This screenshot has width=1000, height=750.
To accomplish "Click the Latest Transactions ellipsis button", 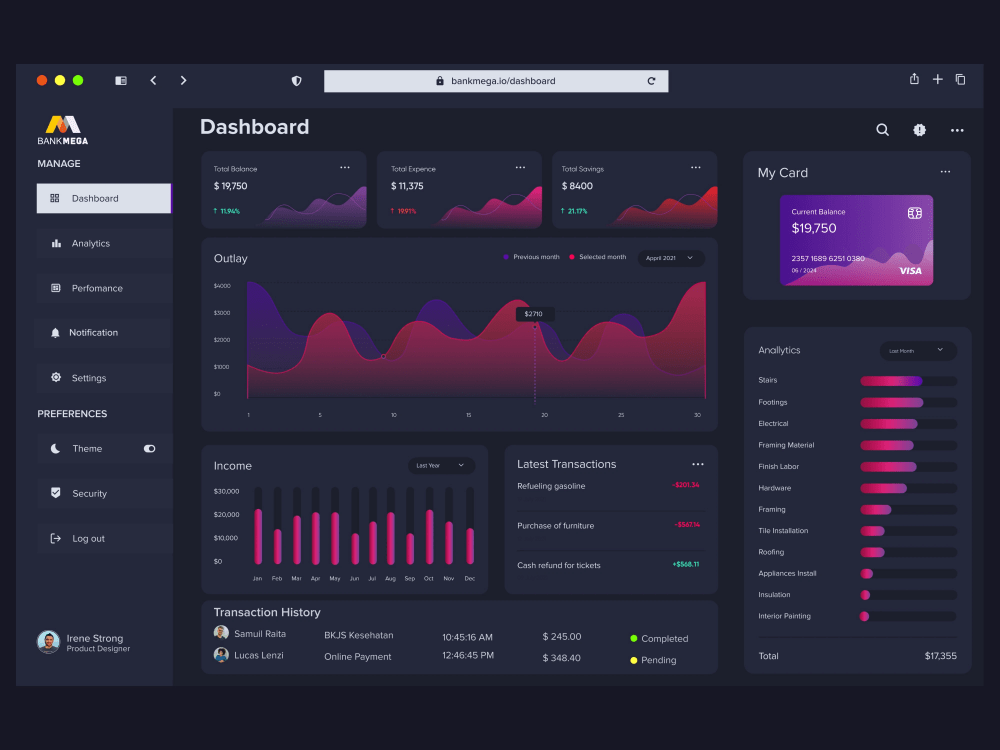I will (x=697, y=463).
